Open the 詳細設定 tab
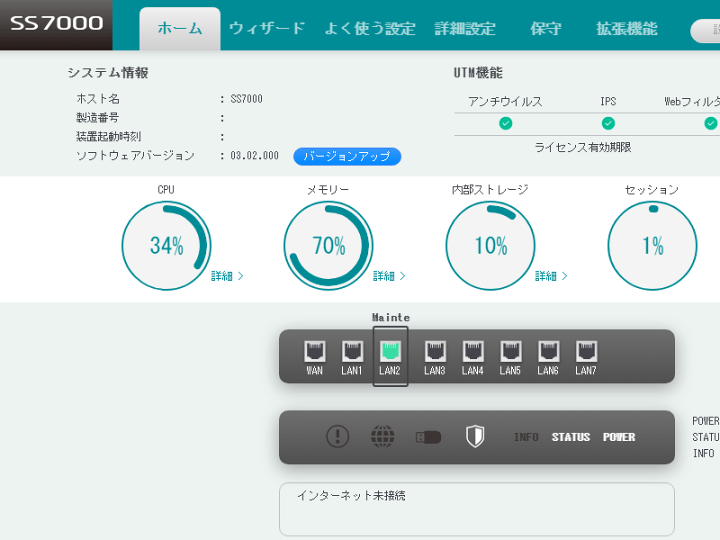 [465, 28]
